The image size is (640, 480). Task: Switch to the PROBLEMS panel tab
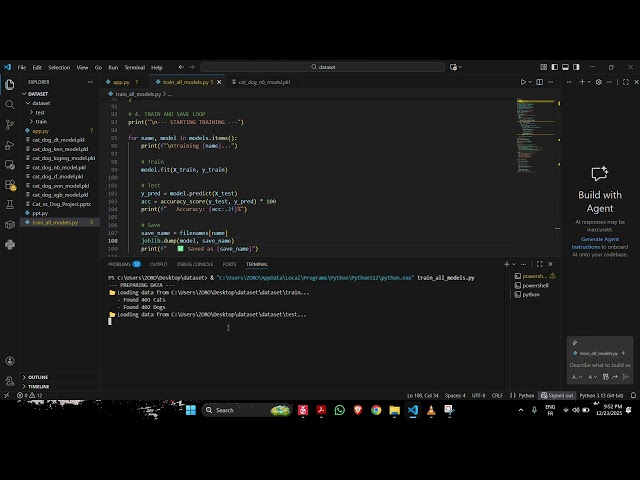point(119,264)
